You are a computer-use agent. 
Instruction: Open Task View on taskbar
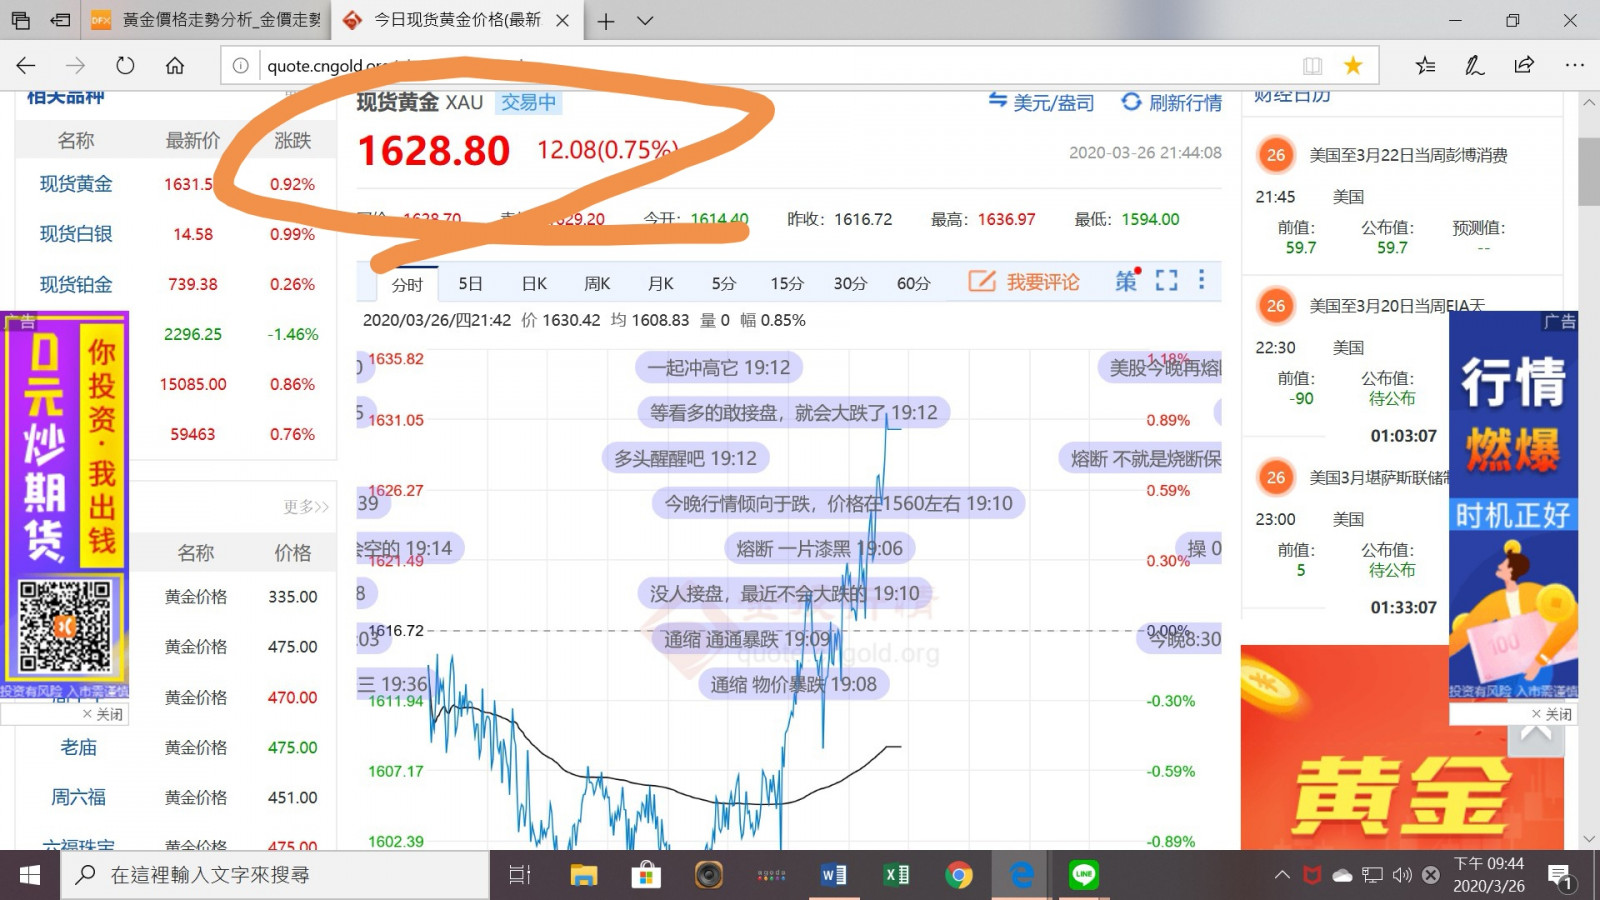point(520,875)
